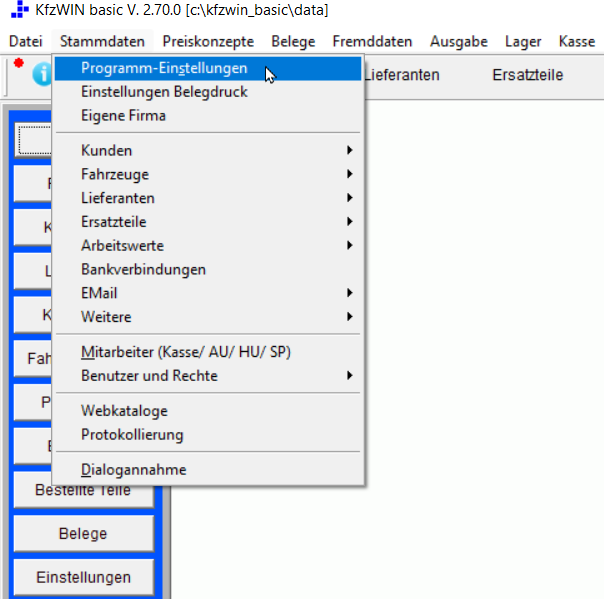Open the Kasse menu
Image resolution: width=604 pixels, height=599 pixels.
pyautogui.click(x=577, y=41)
